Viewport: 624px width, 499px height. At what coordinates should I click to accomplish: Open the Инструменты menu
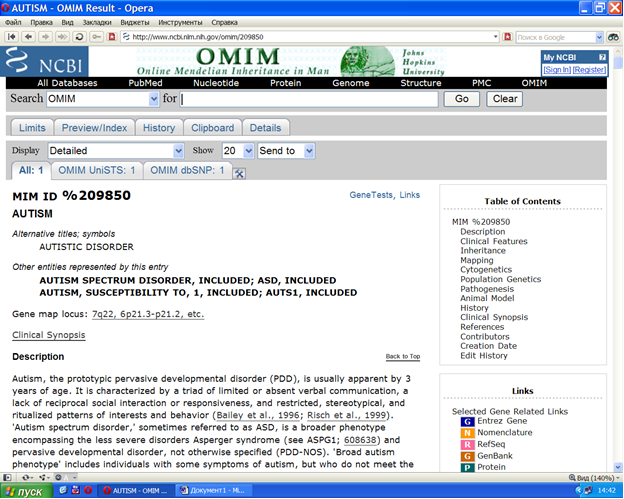click(180, 22)
